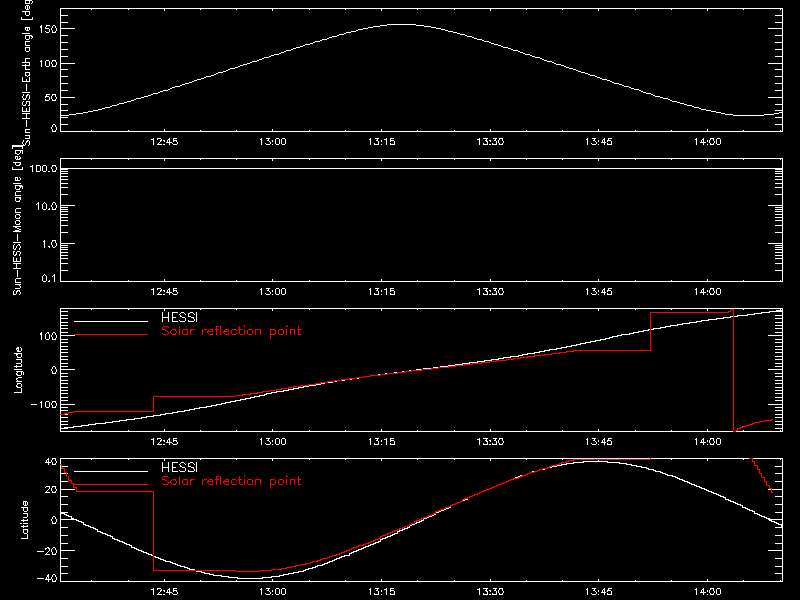This screenshot has width=800, height=600.
Task: Click -100 tick on Longitude axis
Action: point(44,404)
